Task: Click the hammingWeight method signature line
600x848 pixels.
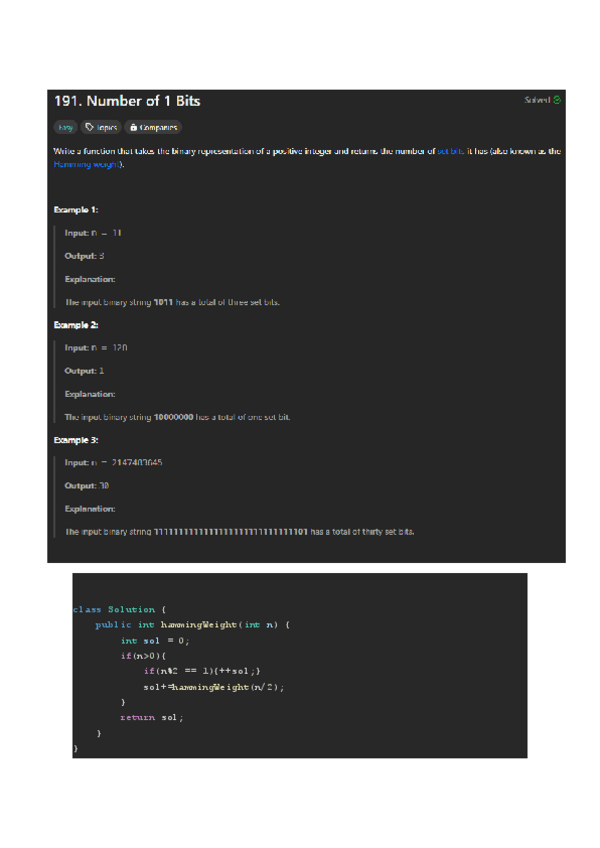Action: click(x=192, y=625)
